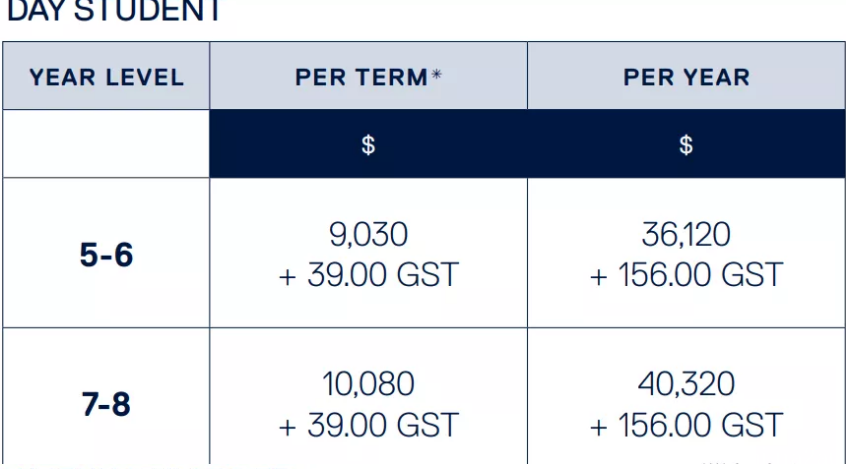Click 156.00 GST in the 7-8 row
The height and width of the screenshot is (469, 846).
click(700, 425)
